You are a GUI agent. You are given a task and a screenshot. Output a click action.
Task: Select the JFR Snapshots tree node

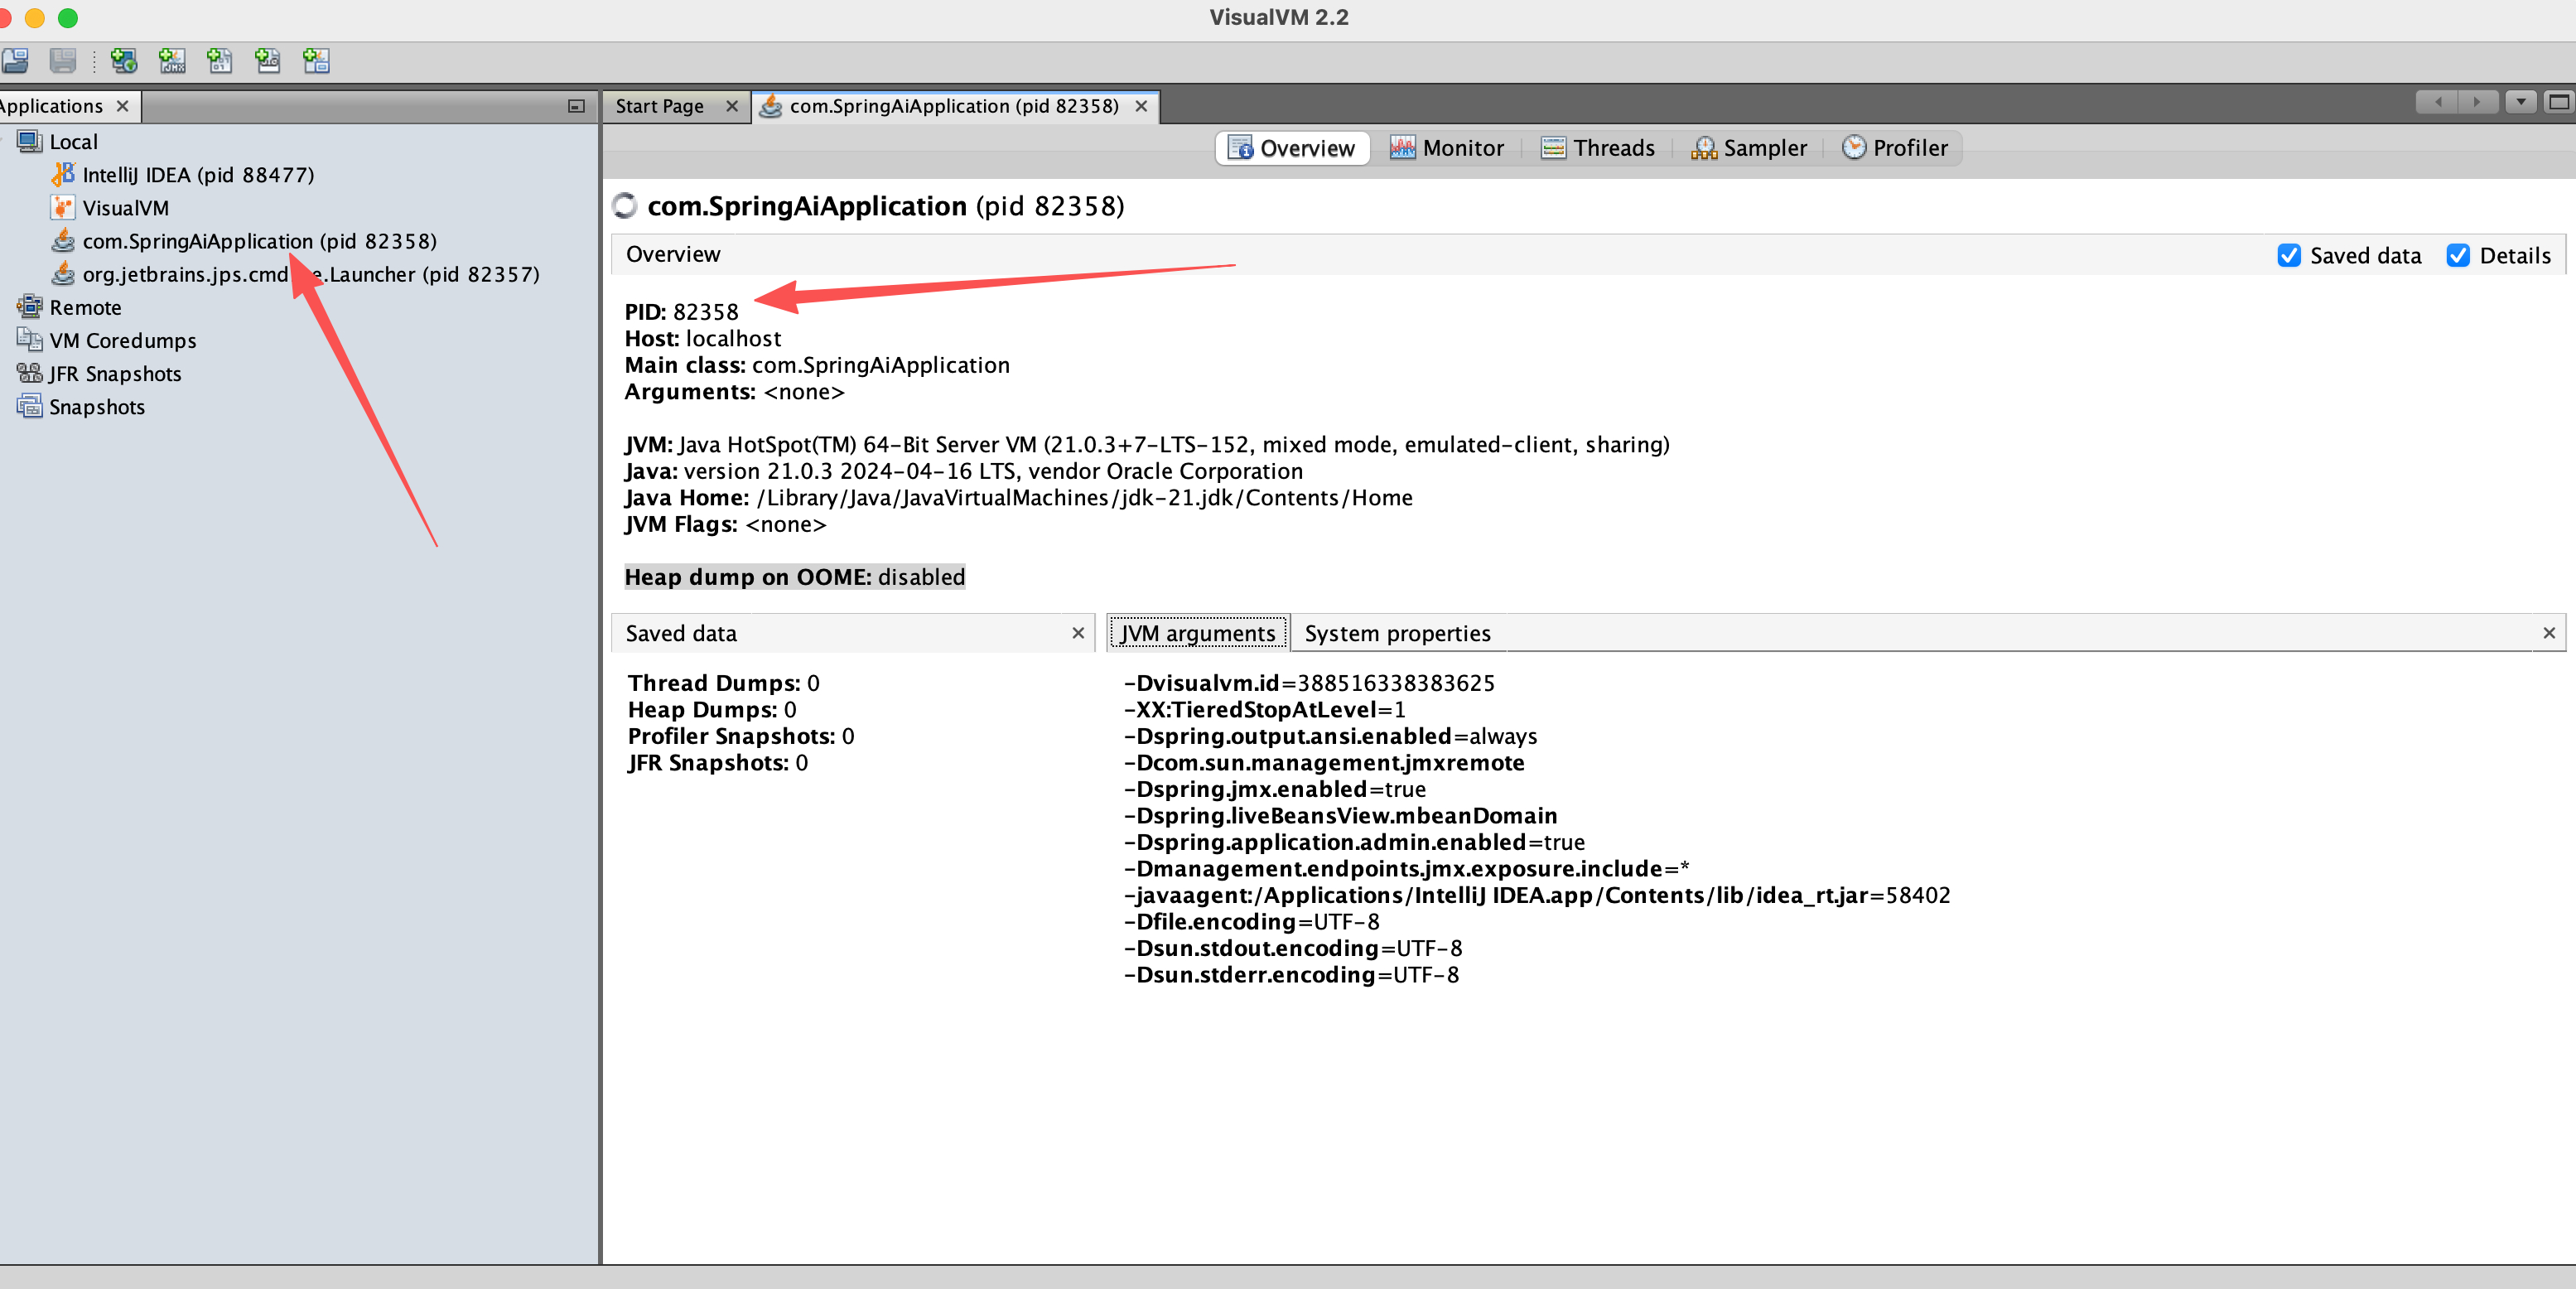coord(114,374)
